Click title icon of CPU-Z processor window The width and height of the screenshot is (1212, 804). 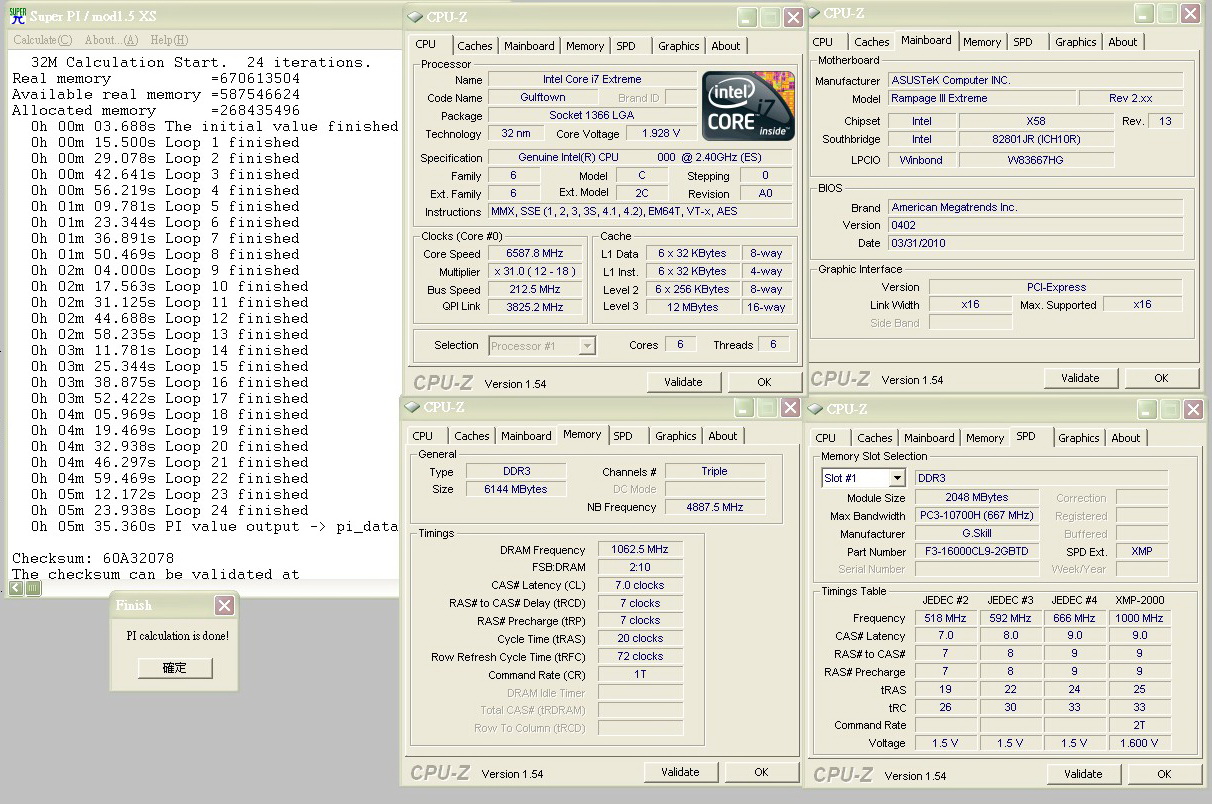click(414, 15)
